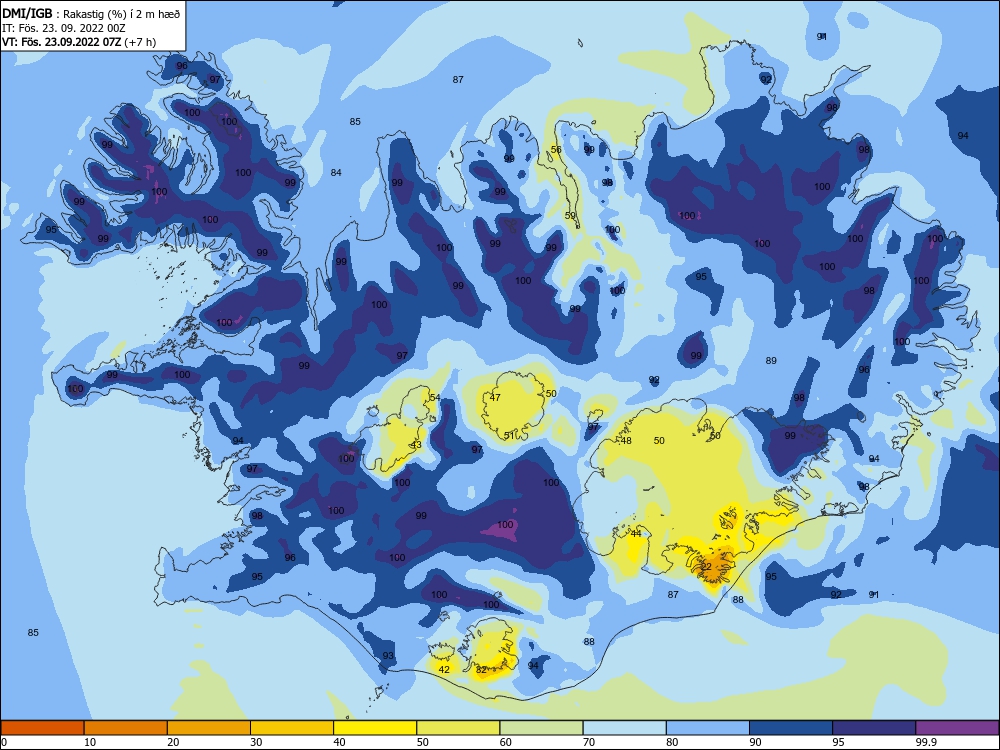The height and width of the screenshot is (750, 1000).
Task: Click the 50–60 pale yellow legend swatch
Action: click(x=458, y=728)
